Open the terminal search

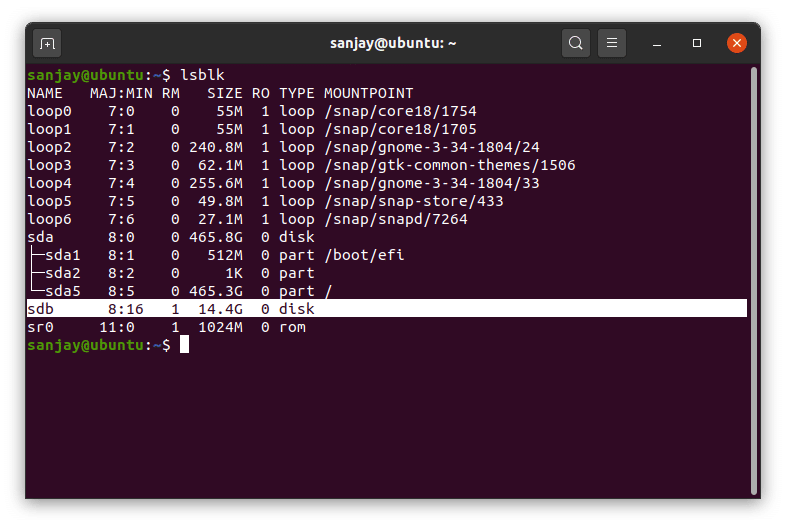point(575,43)
